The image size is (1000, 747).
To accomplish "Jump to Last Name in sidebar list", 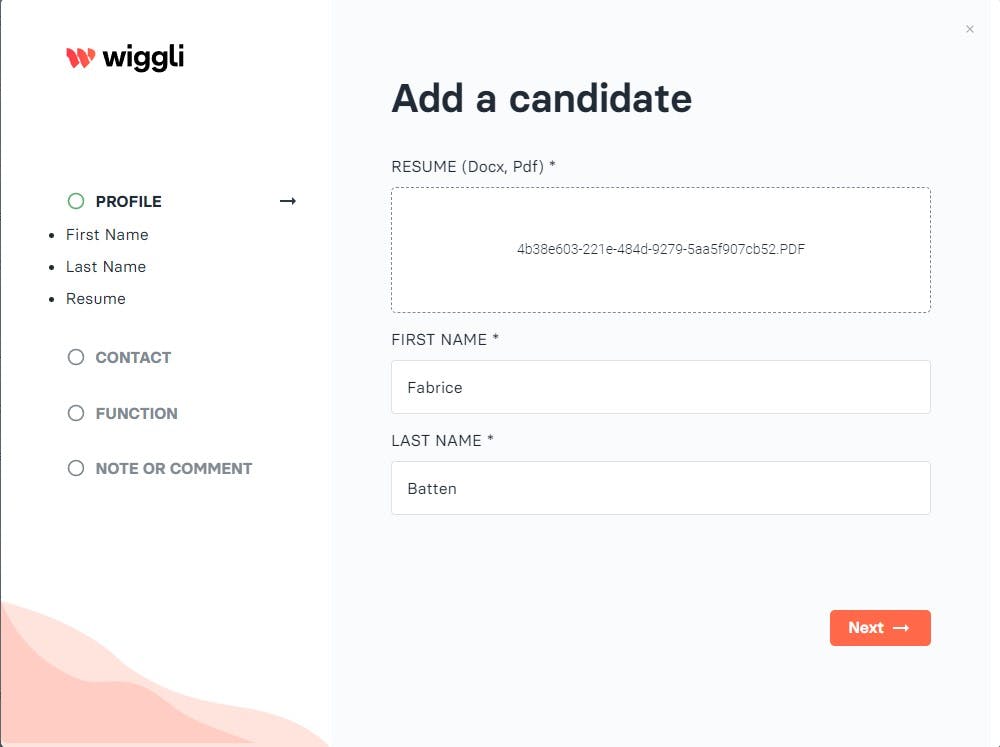I will click(106, 266).
